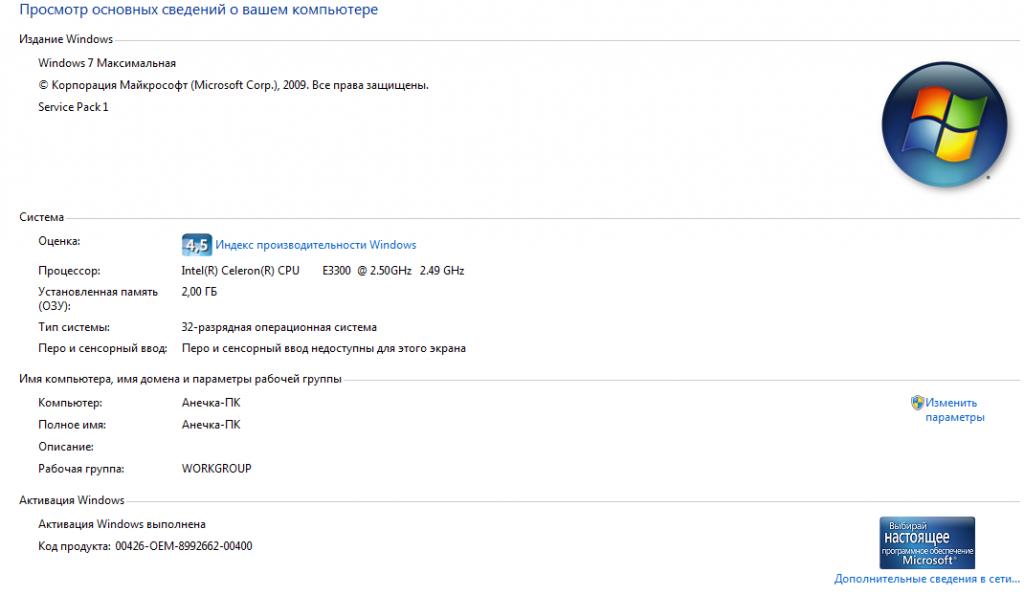1024x595 pixels.
Task: Click the 4,5 performance score badge
Action: coord(197,245)
